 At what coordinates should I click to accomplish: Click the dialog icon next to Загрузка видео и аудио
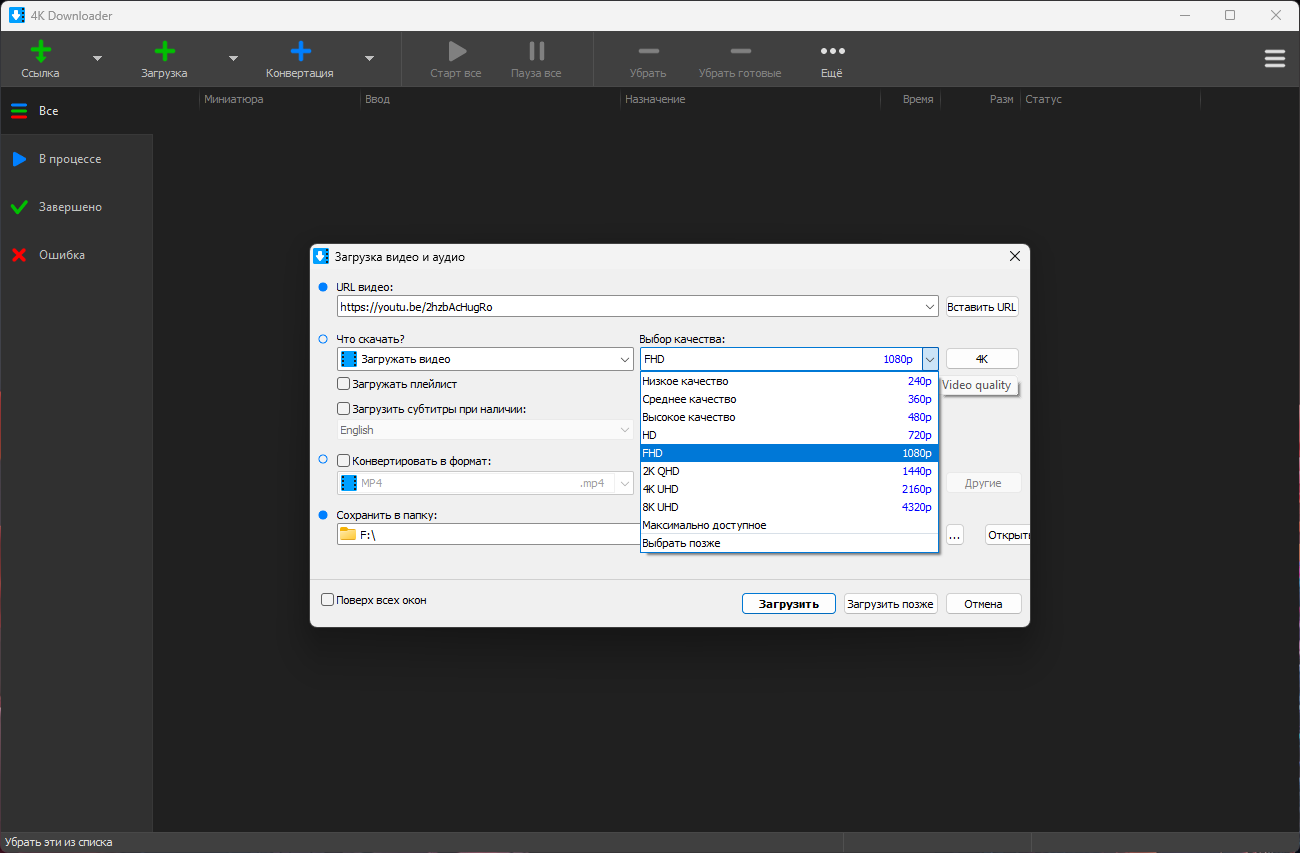(x=321, y=256)
